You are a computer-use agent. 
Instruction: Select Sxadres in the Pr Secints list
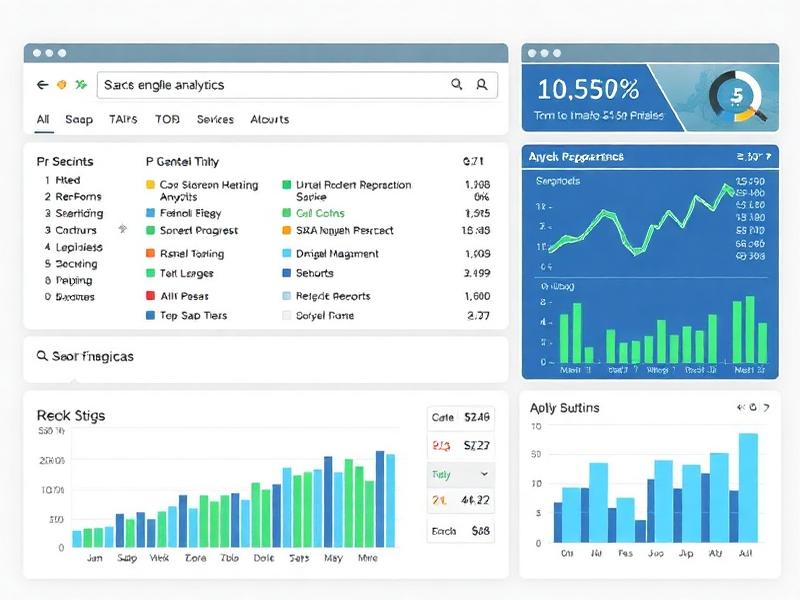click(x=74, y=296)
